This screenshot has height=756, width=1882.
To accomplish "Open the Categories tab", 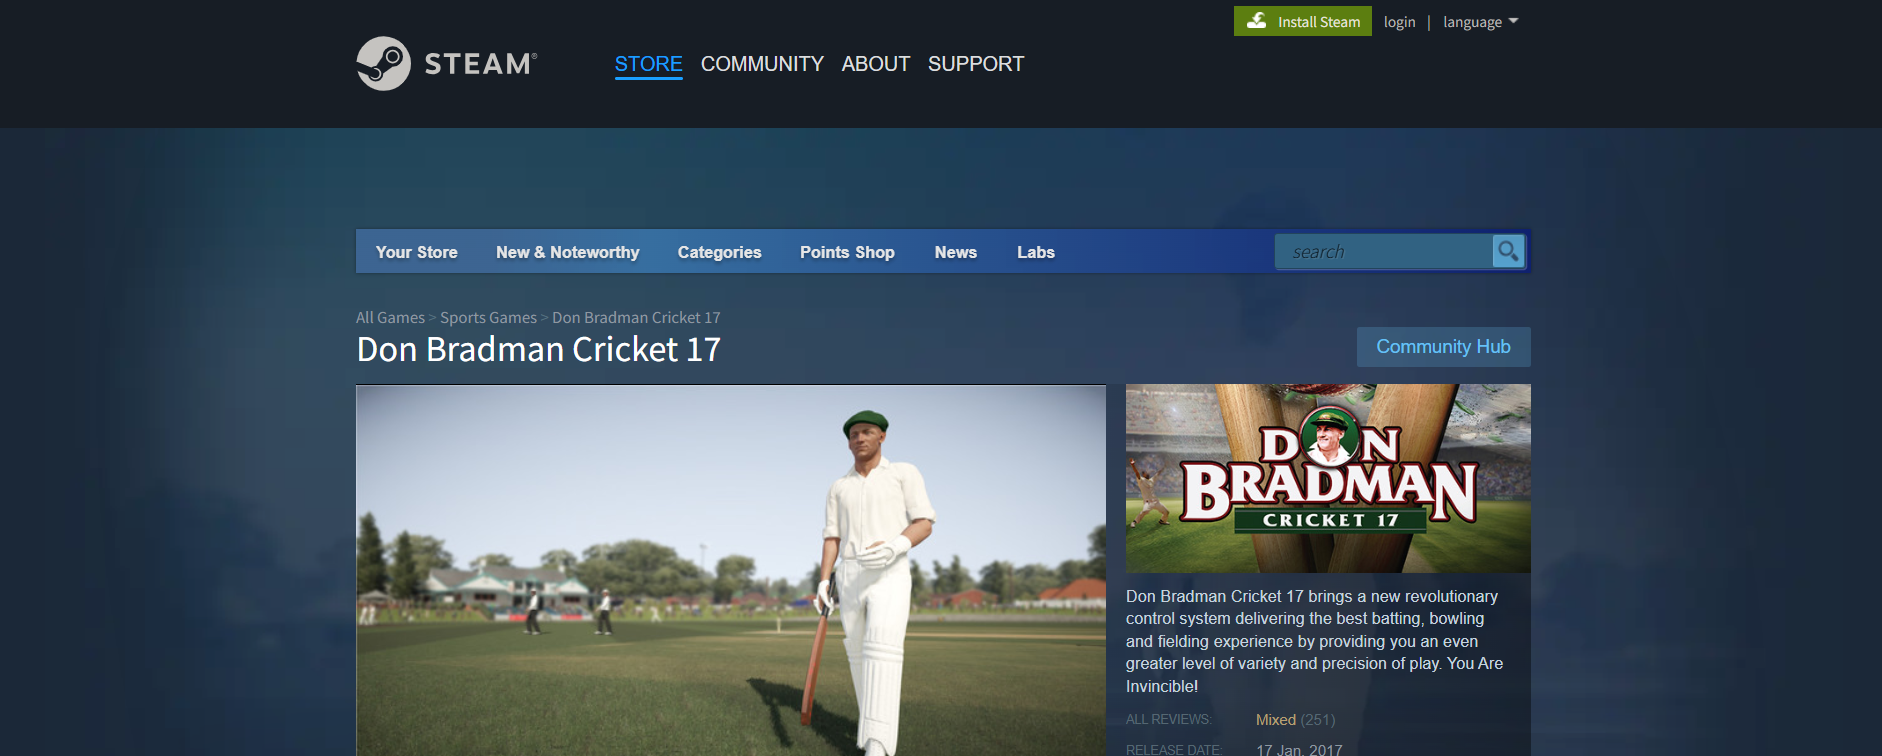I will [x=719, y=252].
